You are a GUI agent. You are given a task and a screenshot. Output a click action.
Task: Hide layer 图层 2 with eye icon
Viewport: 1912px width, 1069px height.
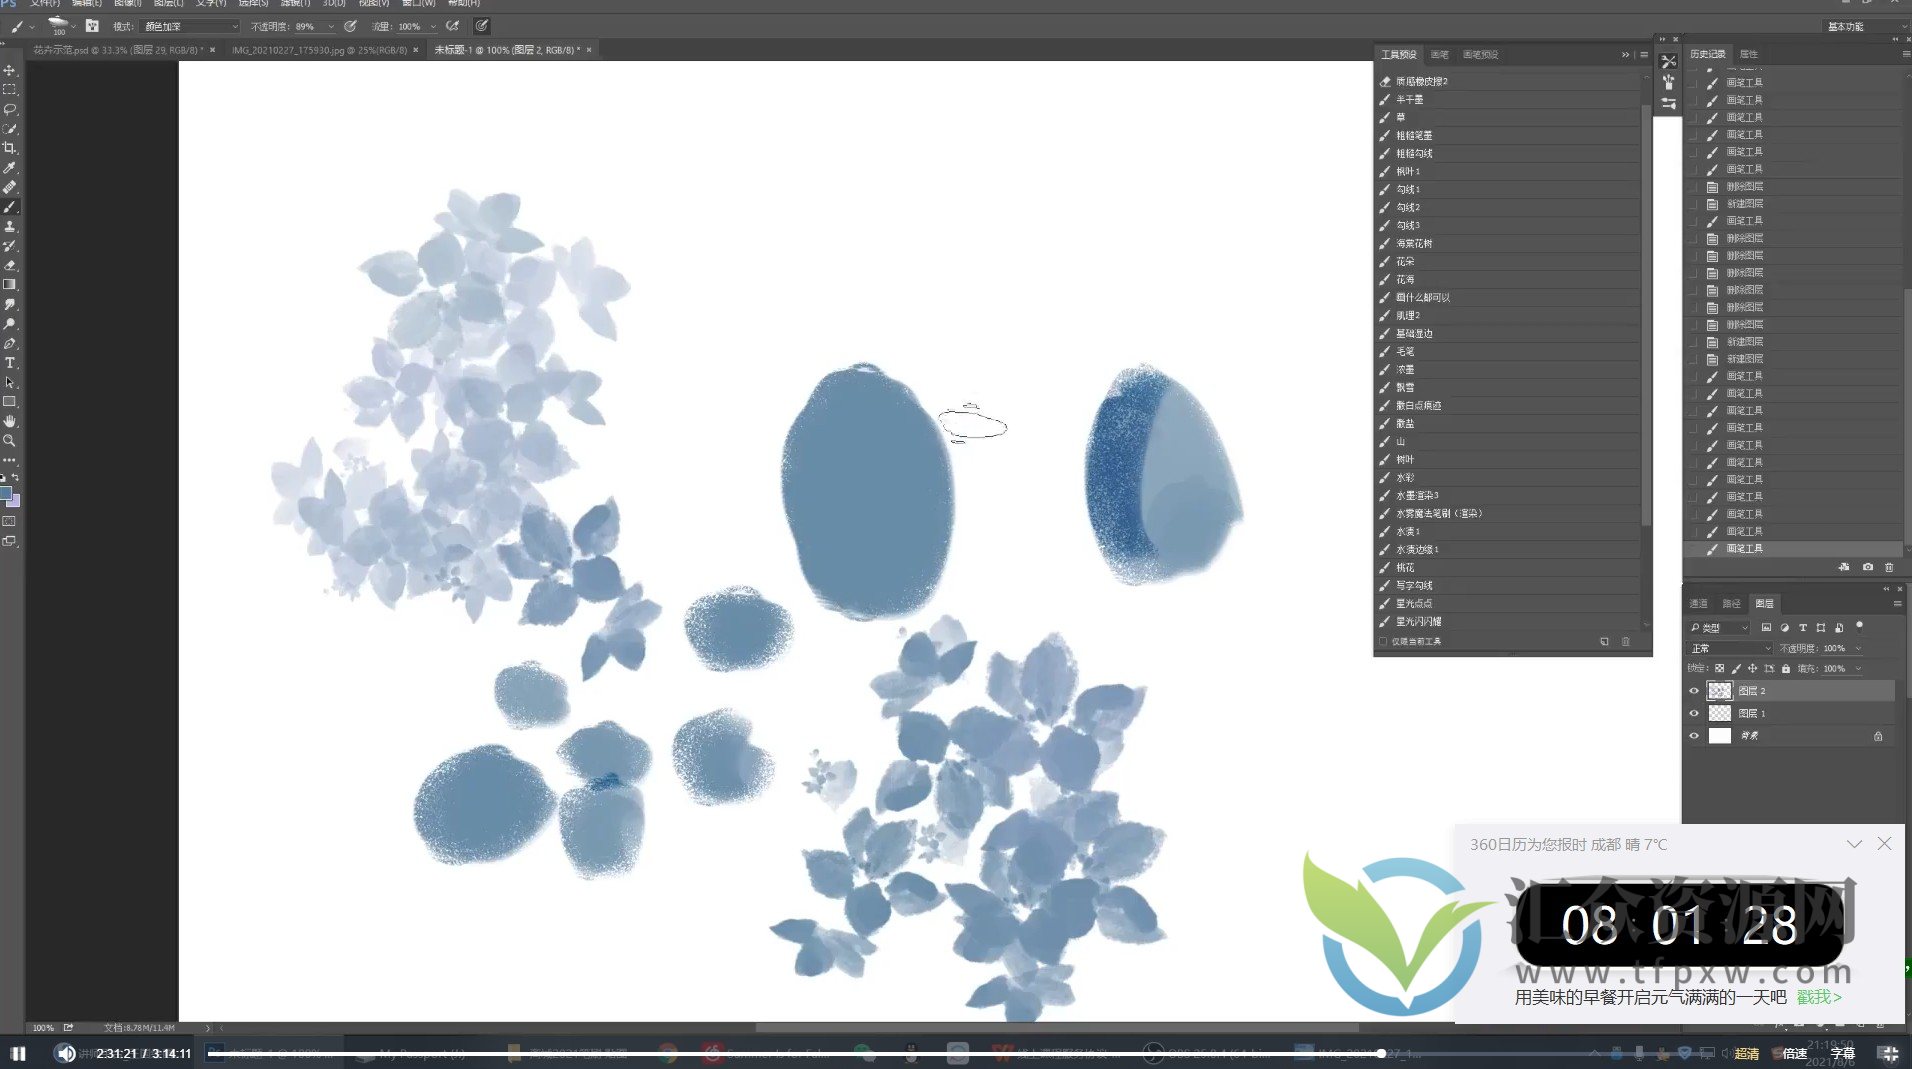coord(1694,691)
